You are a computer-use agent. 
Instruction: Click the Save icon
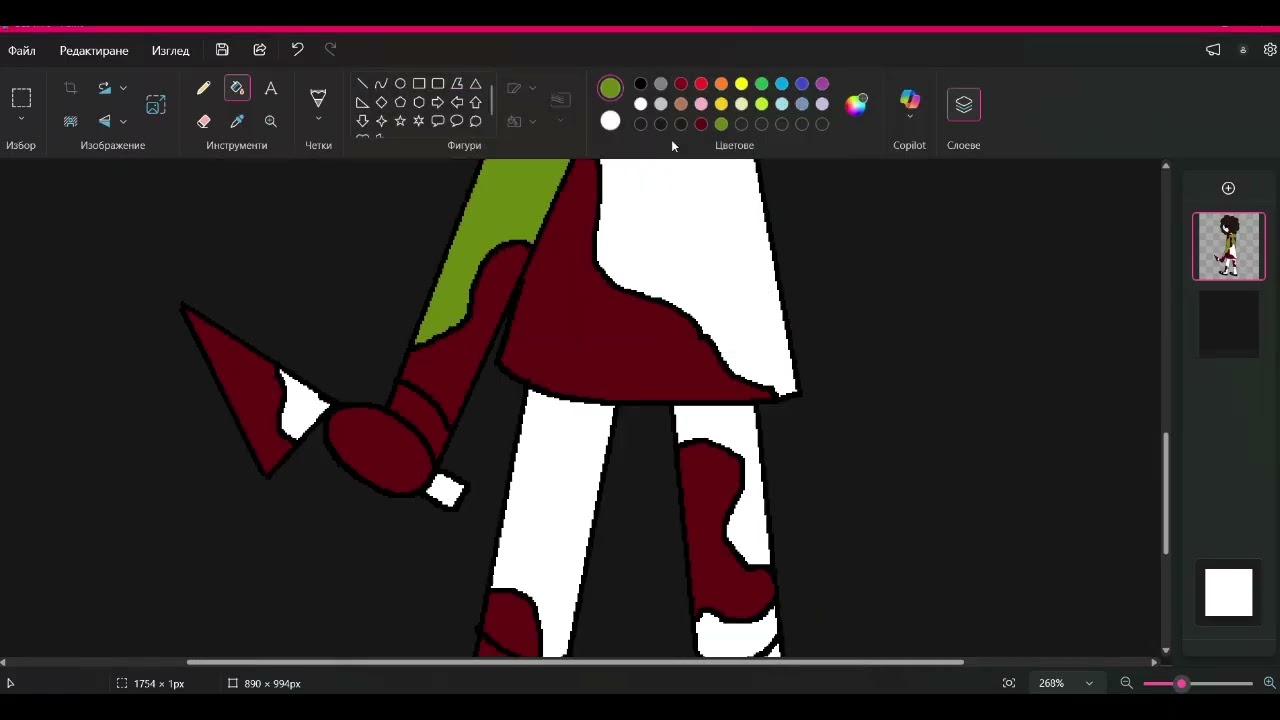[x=222, y=50]
